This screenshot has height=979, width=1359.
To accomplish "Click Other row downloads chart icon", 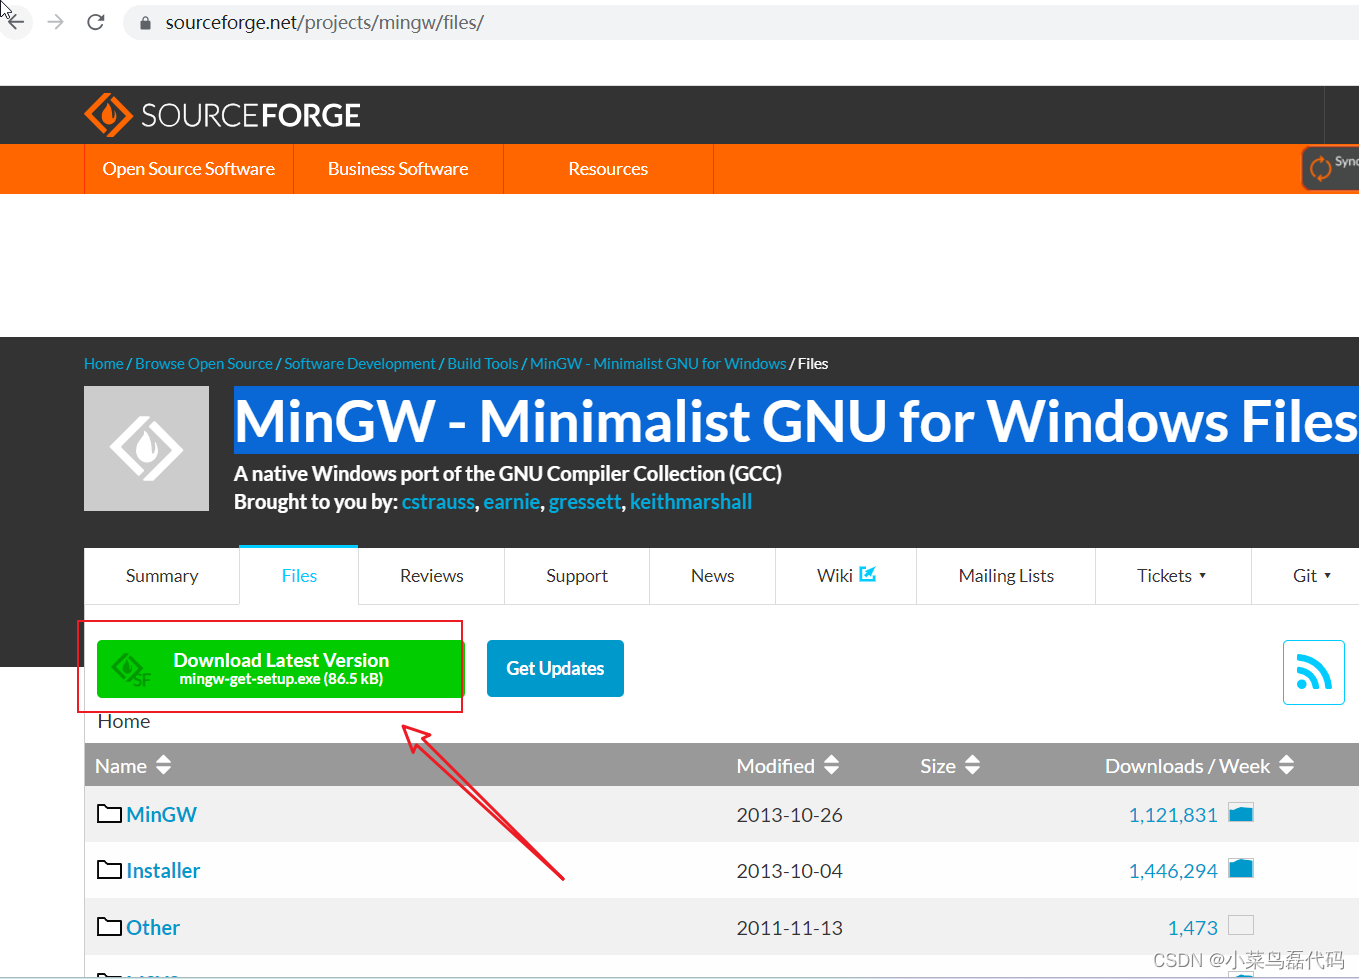I will click(1241, 925).
